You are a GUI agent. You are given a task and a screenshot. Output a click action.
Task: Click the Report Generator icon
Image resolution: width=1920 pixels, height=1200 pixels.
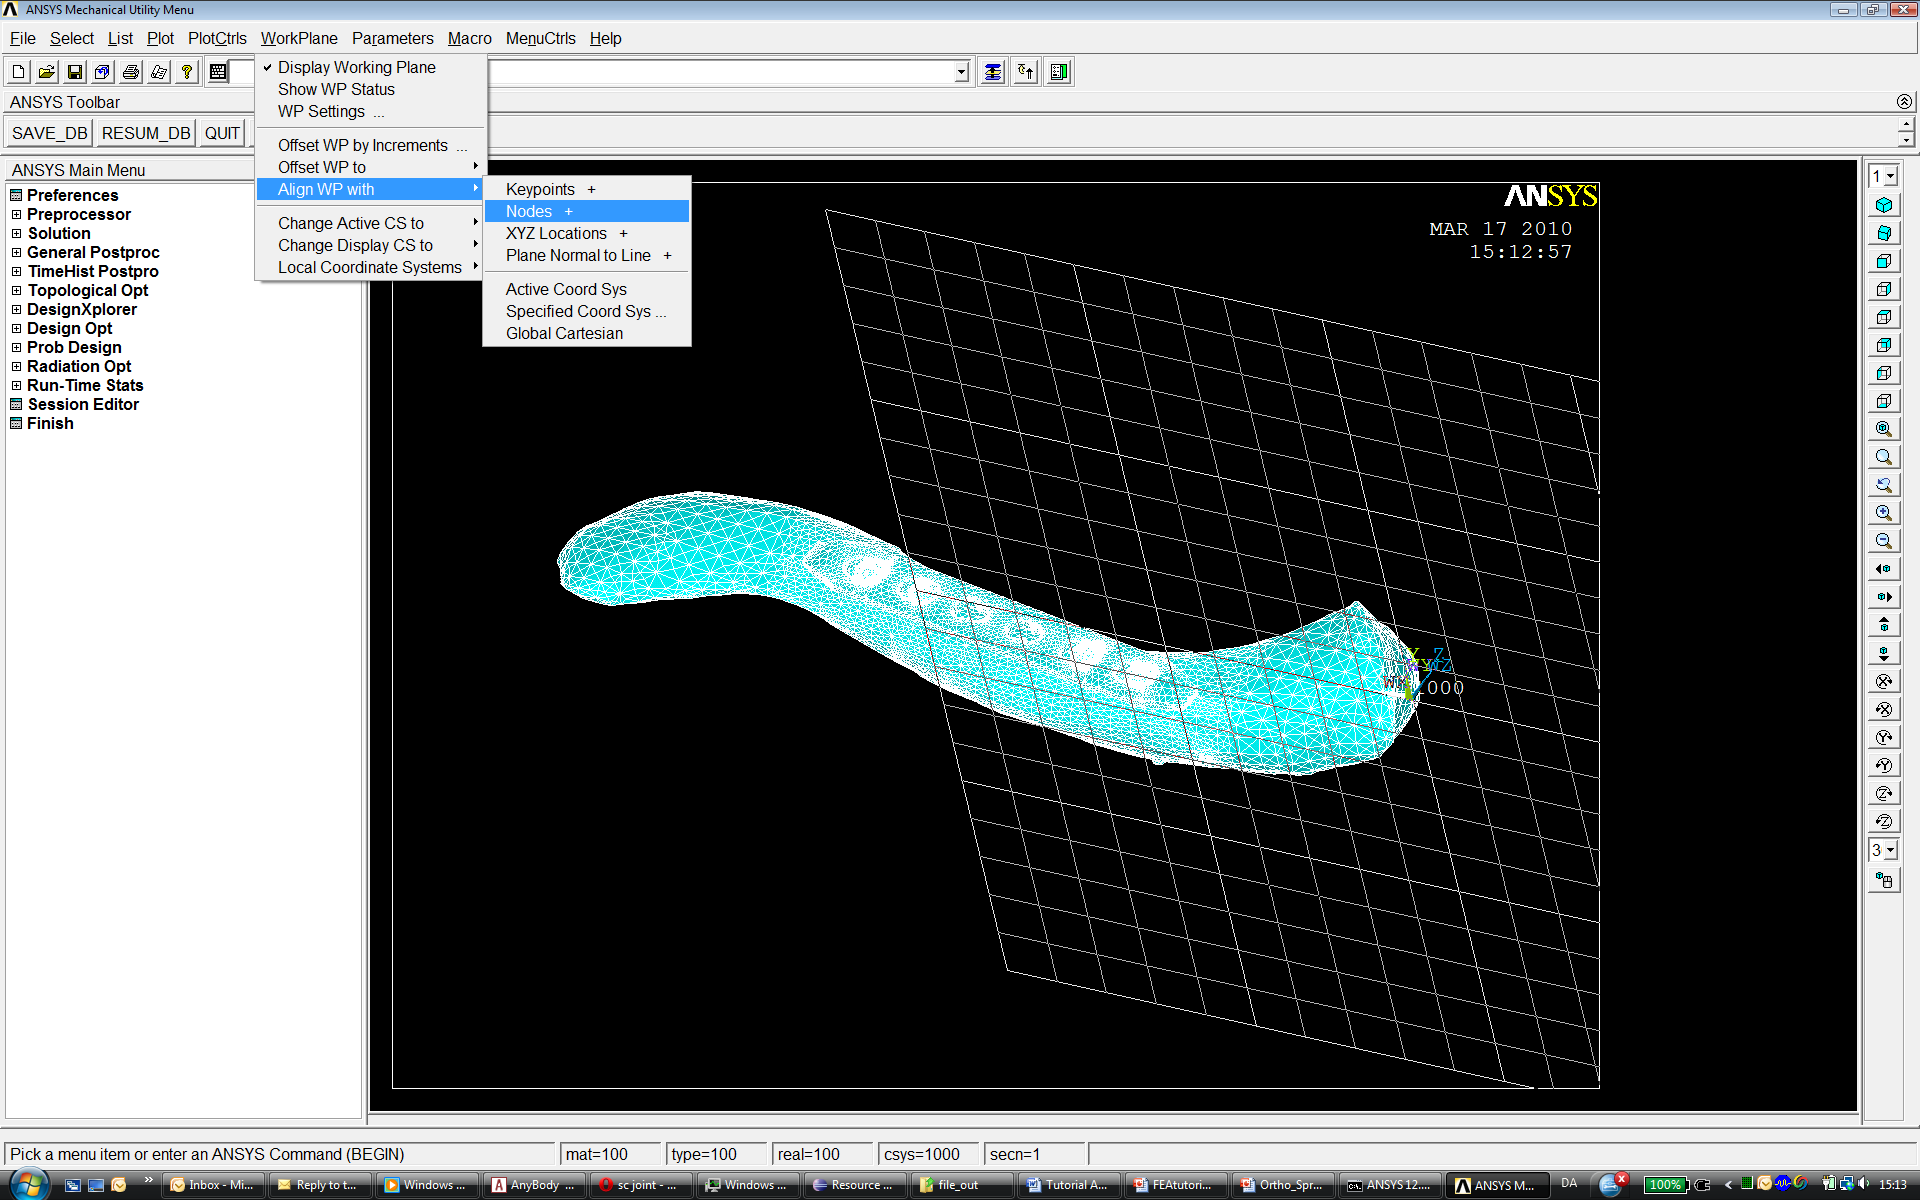point(159,72)
